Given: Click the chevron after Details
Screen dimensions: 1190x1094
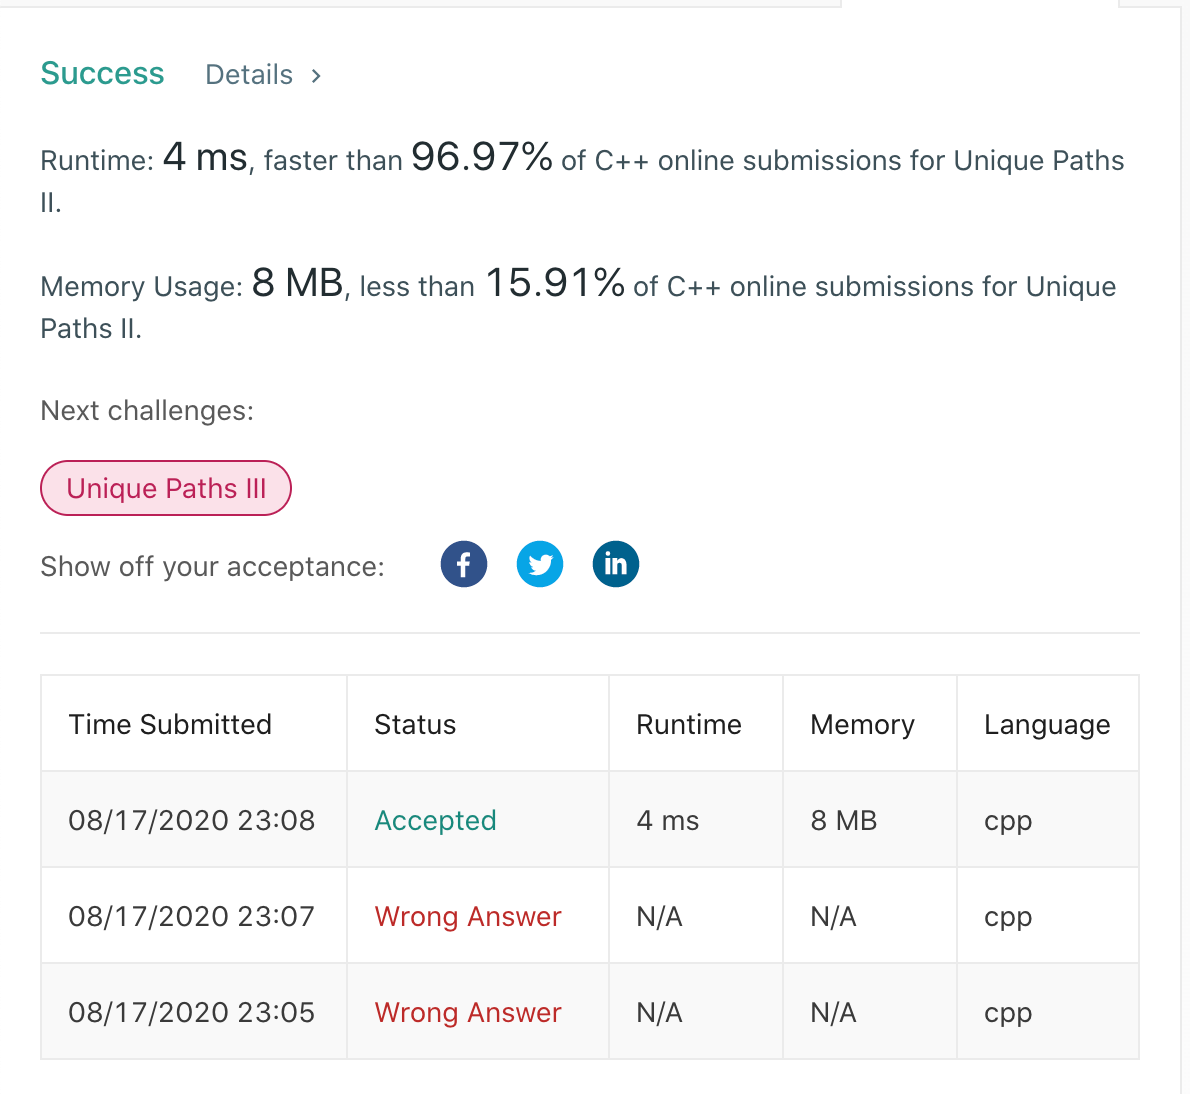Looking at the screenshot, I should (x=314, y=75).
